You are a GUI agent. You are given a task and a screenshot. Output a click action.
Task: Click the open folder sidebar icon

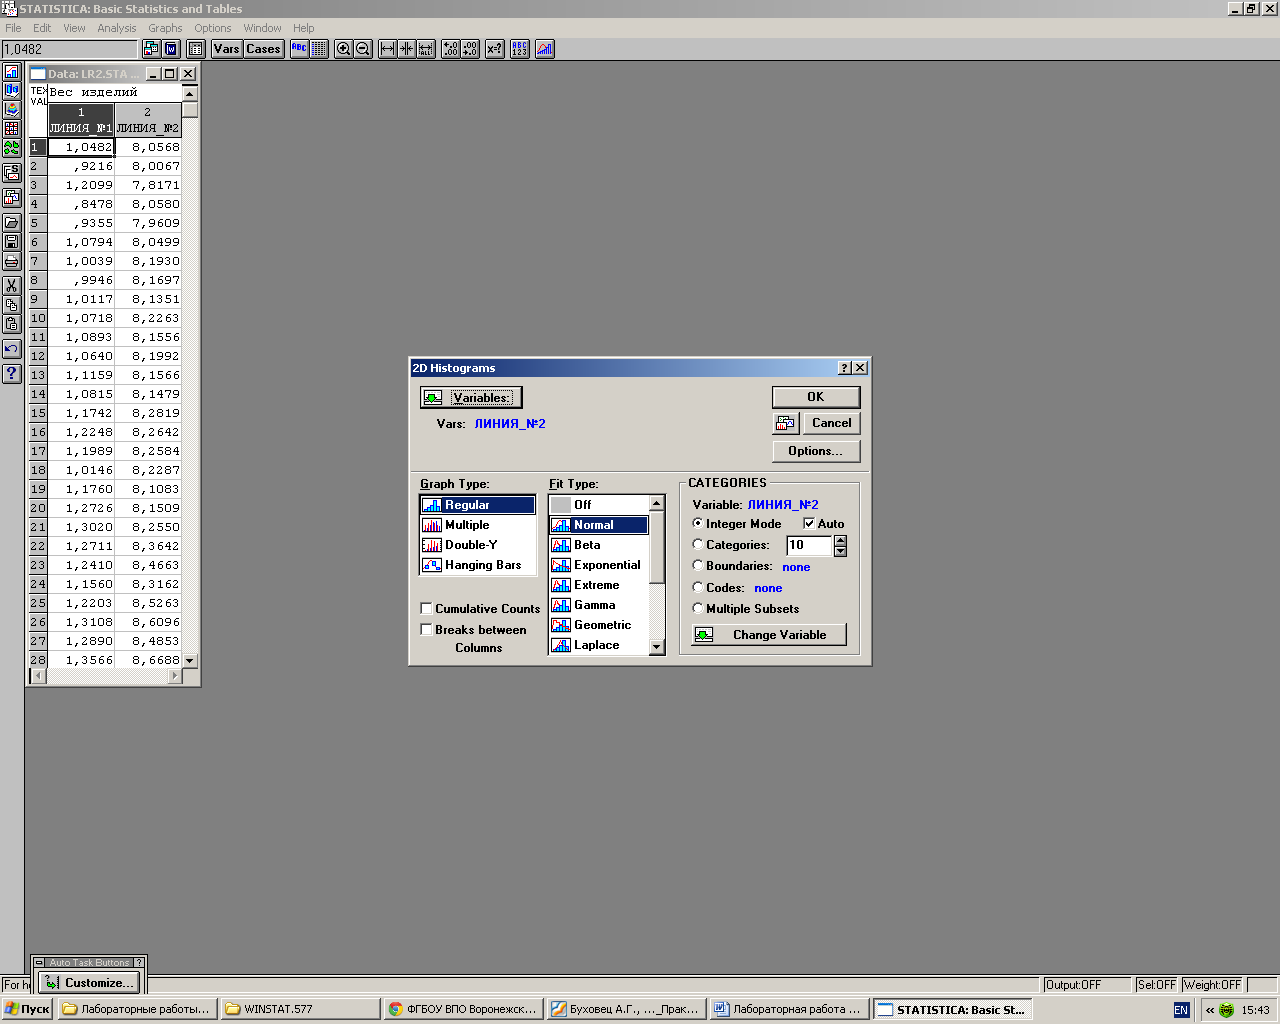pos(12,223)
